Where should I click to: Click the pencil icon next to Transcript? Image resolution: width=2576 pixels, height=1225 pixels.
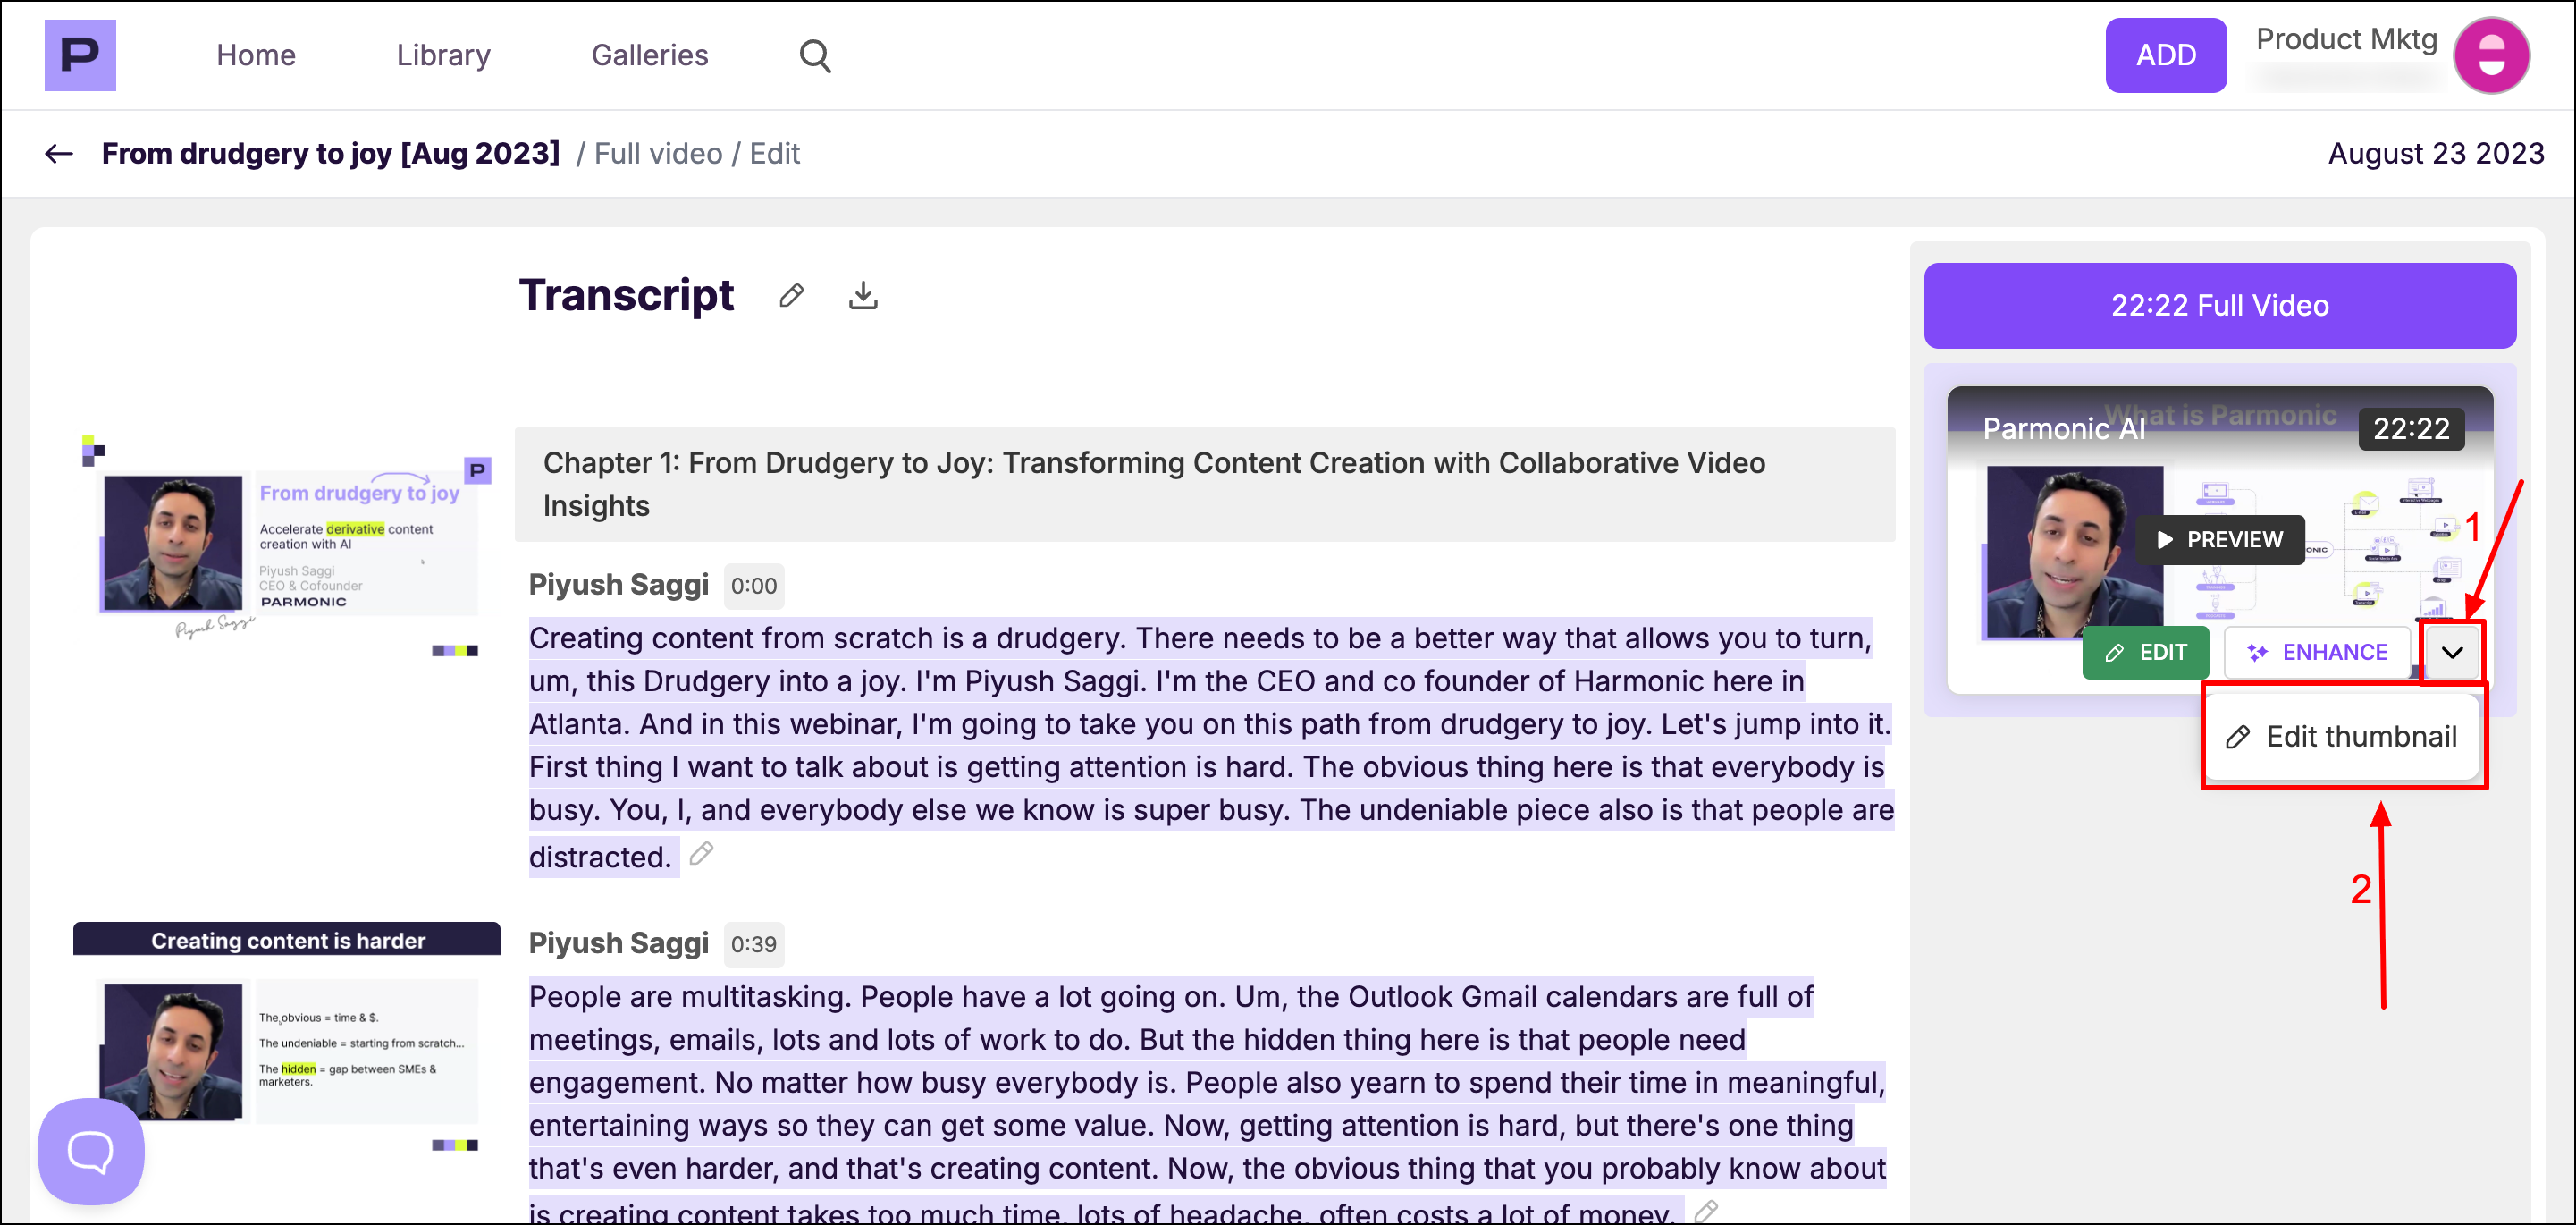coord(791,295)
